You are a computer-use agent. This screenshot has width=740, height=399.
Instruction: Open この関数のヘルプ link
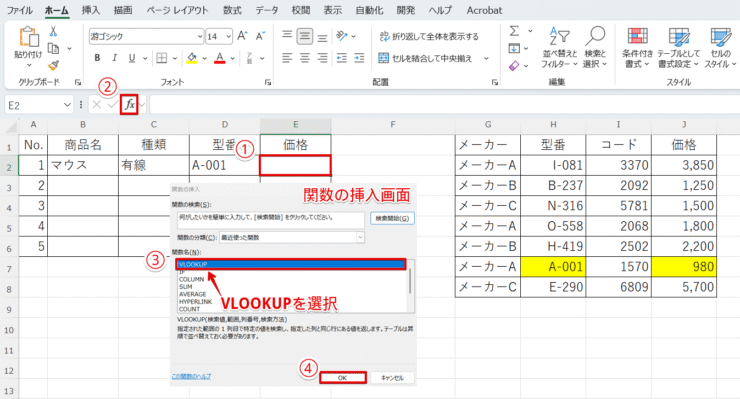coord(191,376)
